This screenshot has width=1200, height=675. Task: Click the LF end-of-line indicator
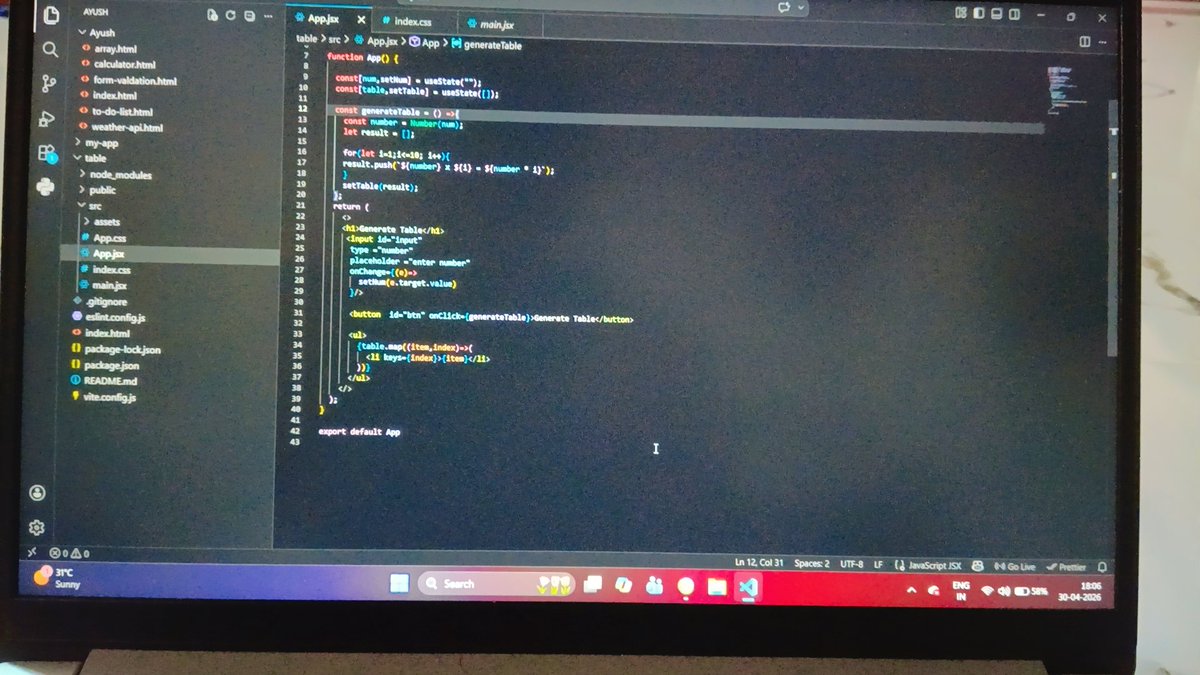click(878, 564)
